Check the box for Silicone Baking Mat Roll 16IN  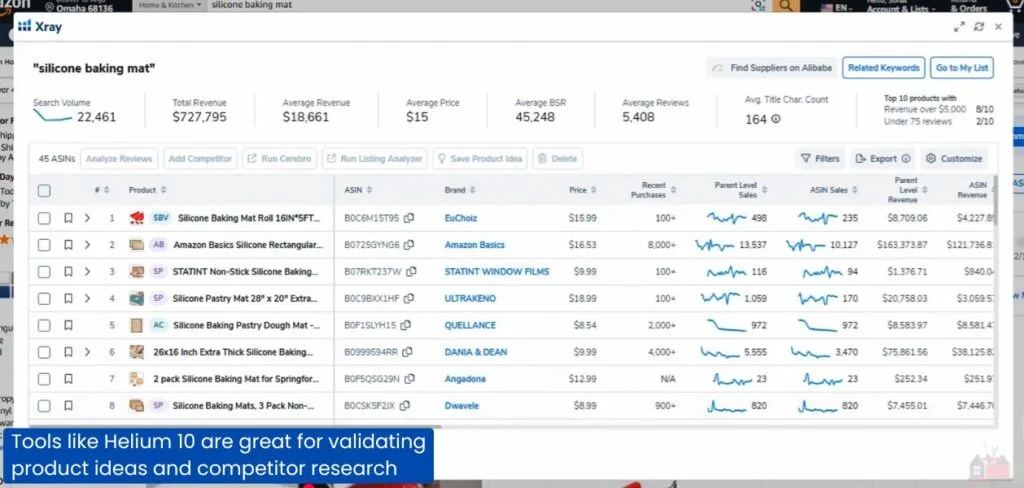click(x=44, y=218)
